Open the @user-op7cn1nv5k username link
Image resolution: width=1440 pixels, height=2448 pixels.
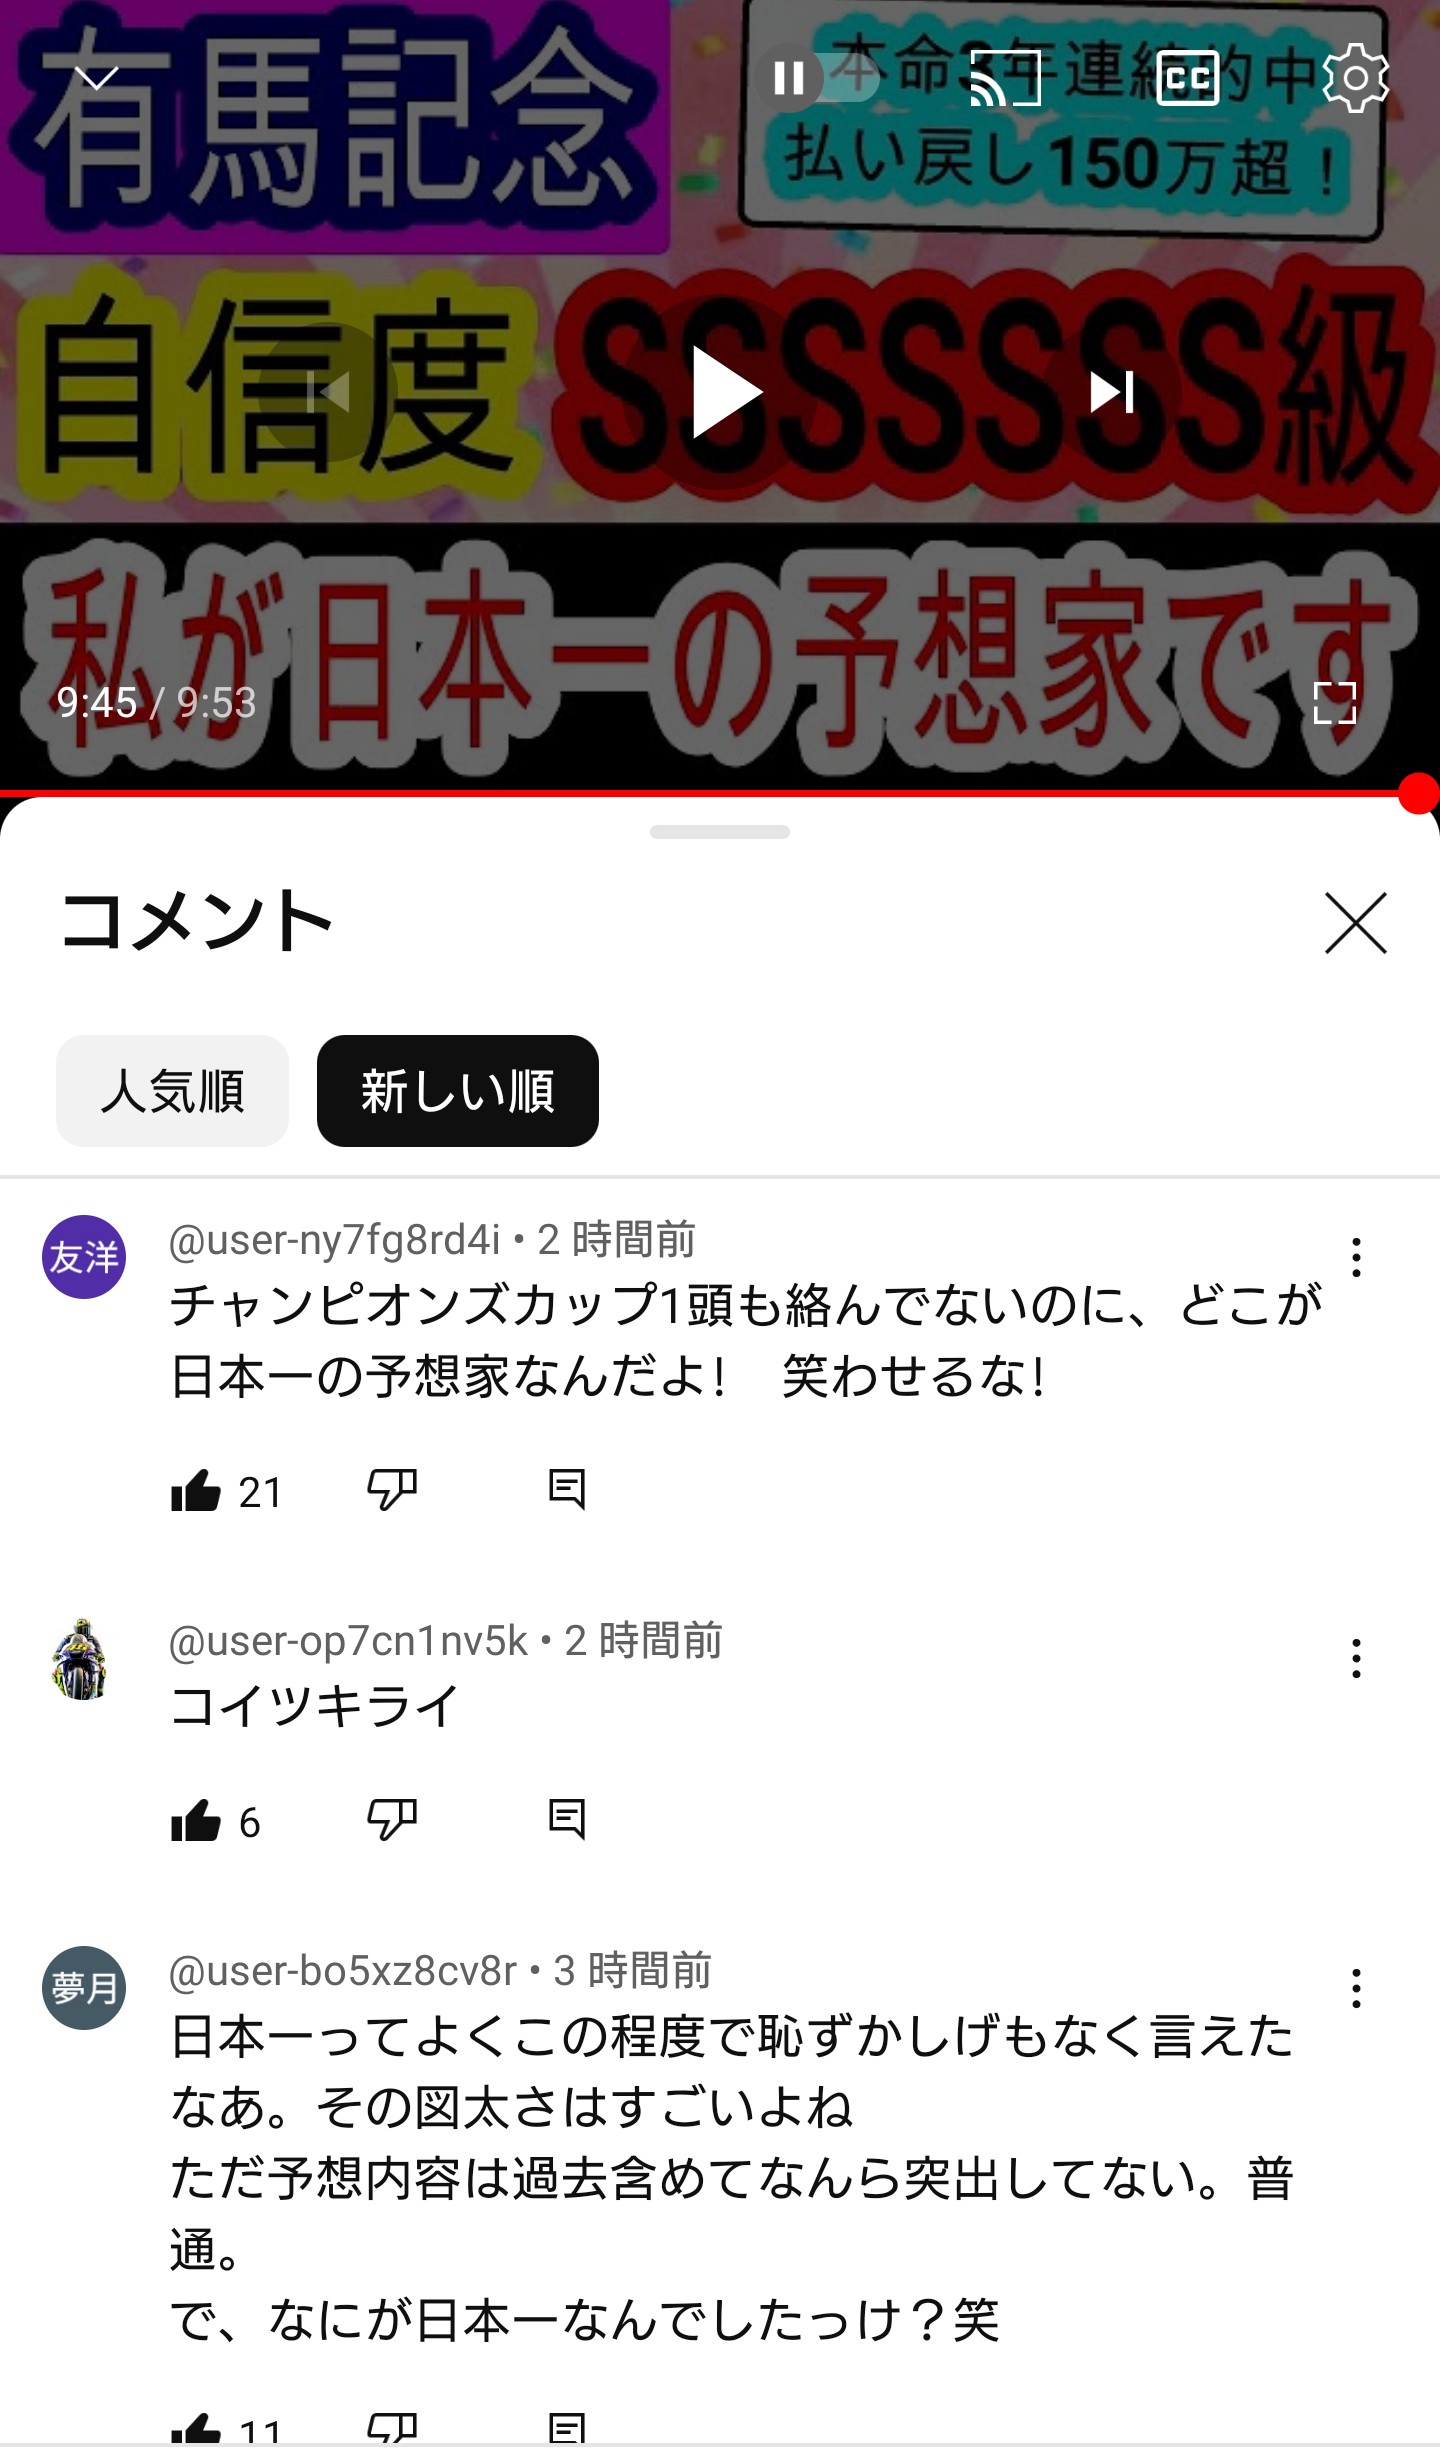(x=348, y=1641)
